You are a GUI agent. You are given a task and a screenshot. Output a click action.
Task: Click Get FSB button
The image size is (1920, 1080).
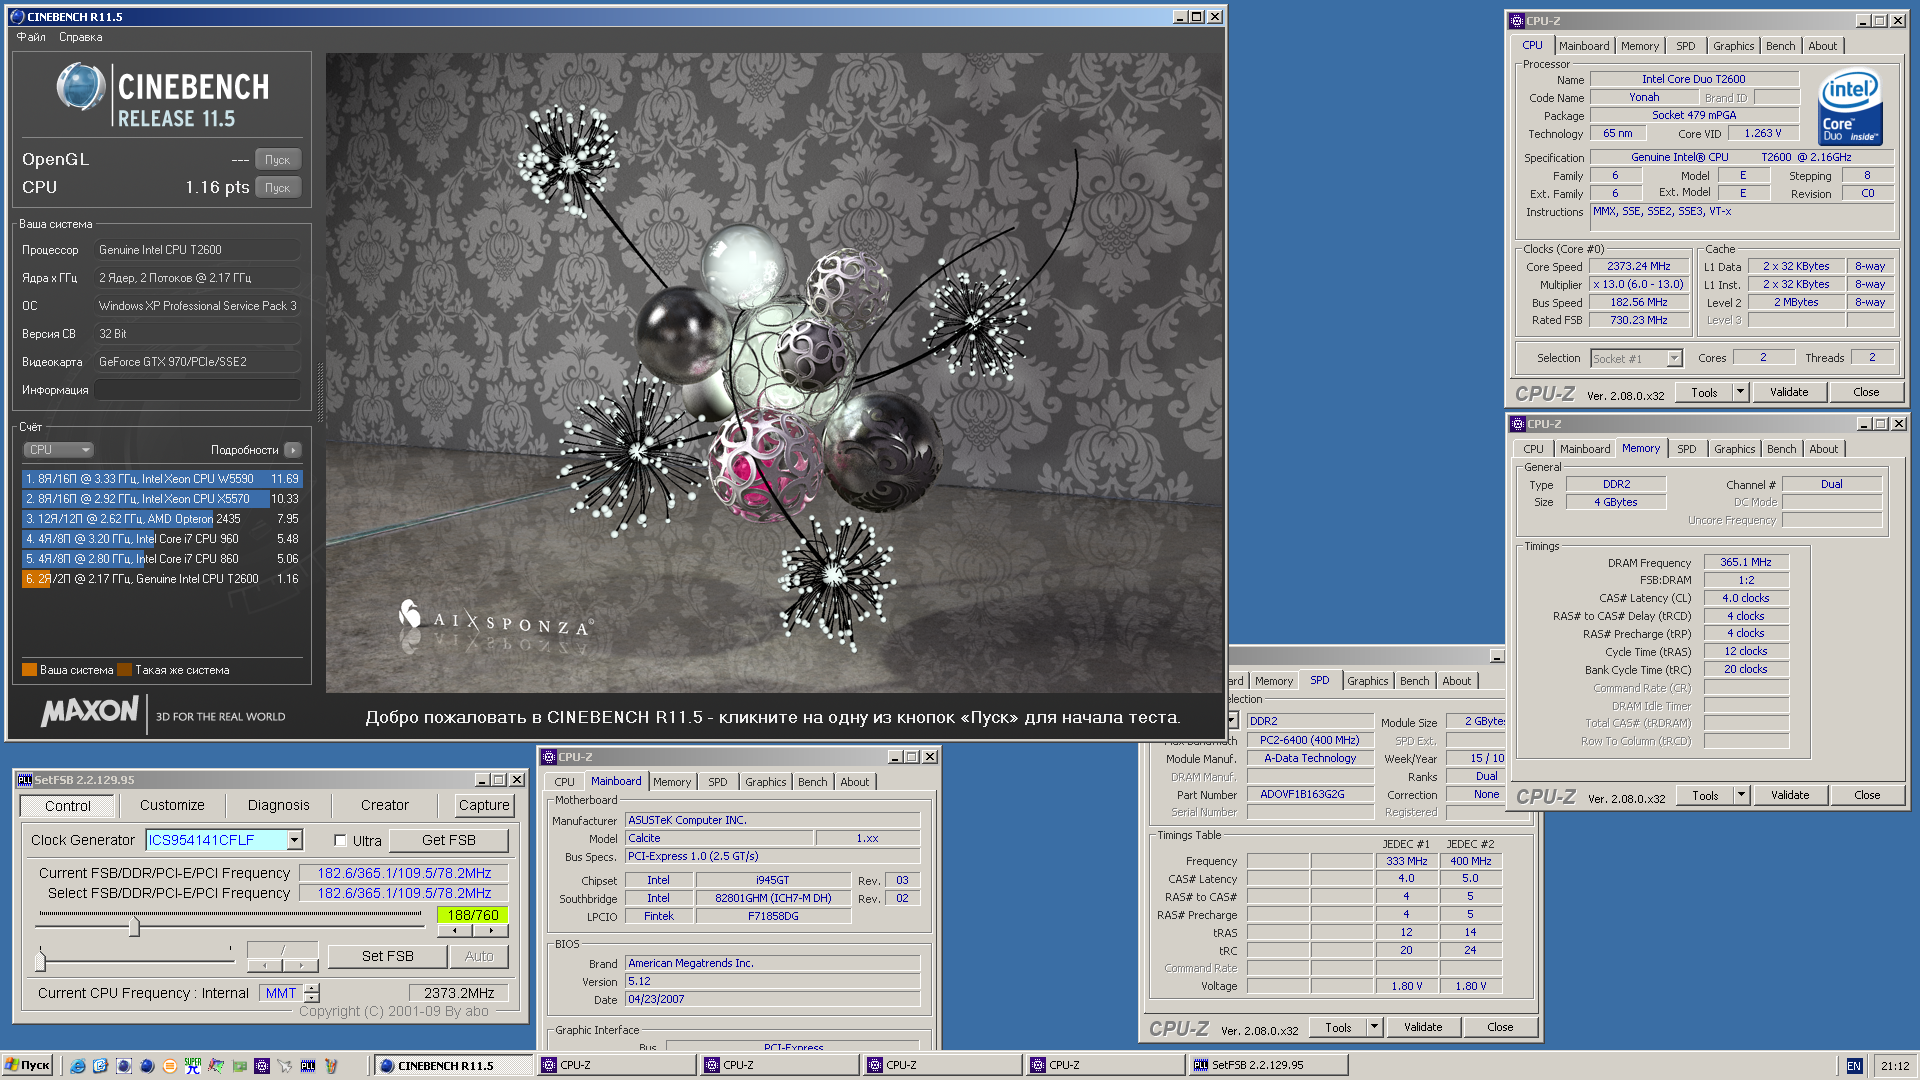(x=448, y=841)
